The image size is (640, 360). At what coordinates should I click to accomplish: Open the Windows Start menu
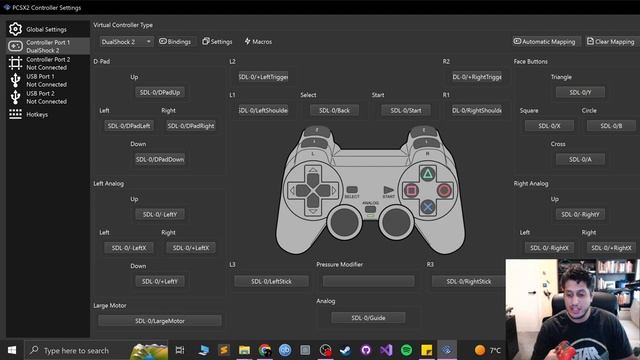(x=12, y=350)
